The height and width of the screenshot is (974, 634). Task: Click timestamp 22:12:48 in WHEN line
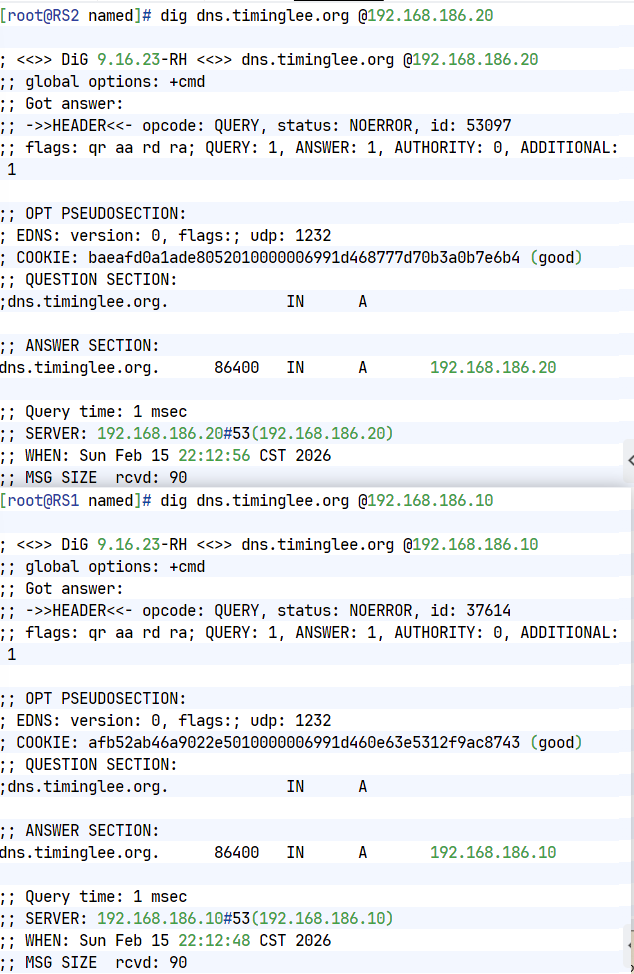pos(214,941)
